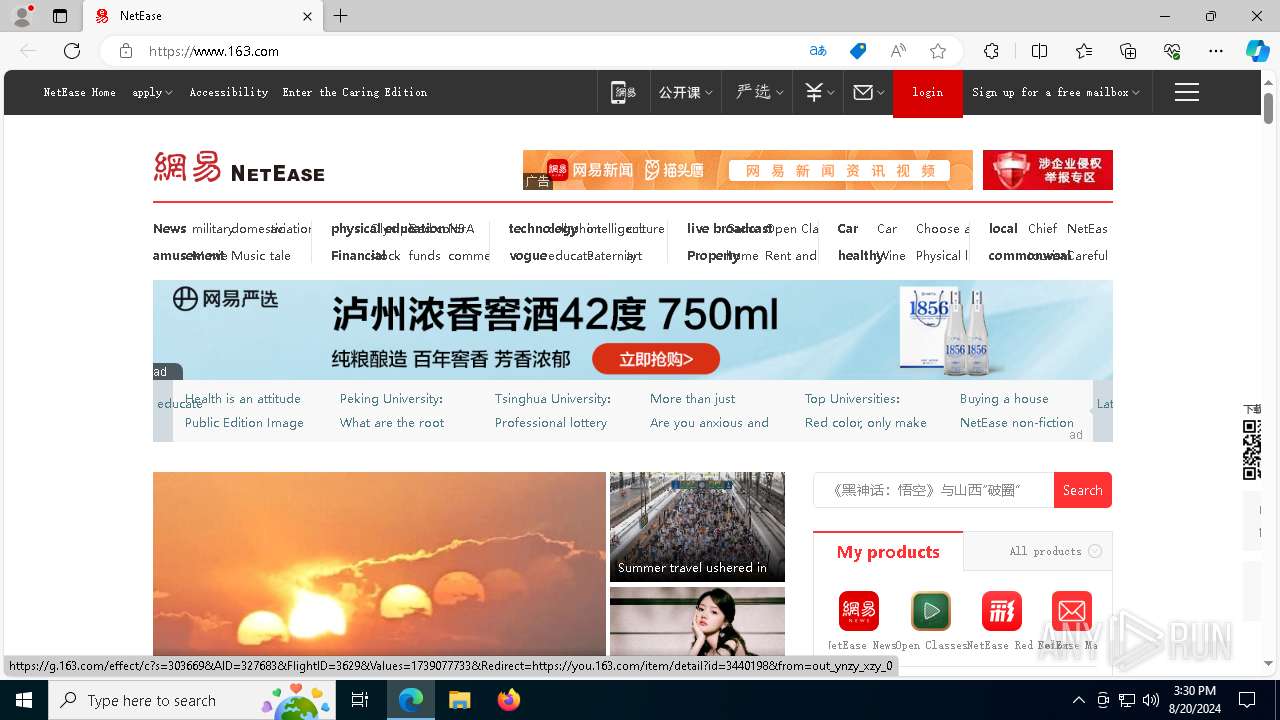
Task: Toggle split screen view icon
Action: click(x=1039, y=51)
